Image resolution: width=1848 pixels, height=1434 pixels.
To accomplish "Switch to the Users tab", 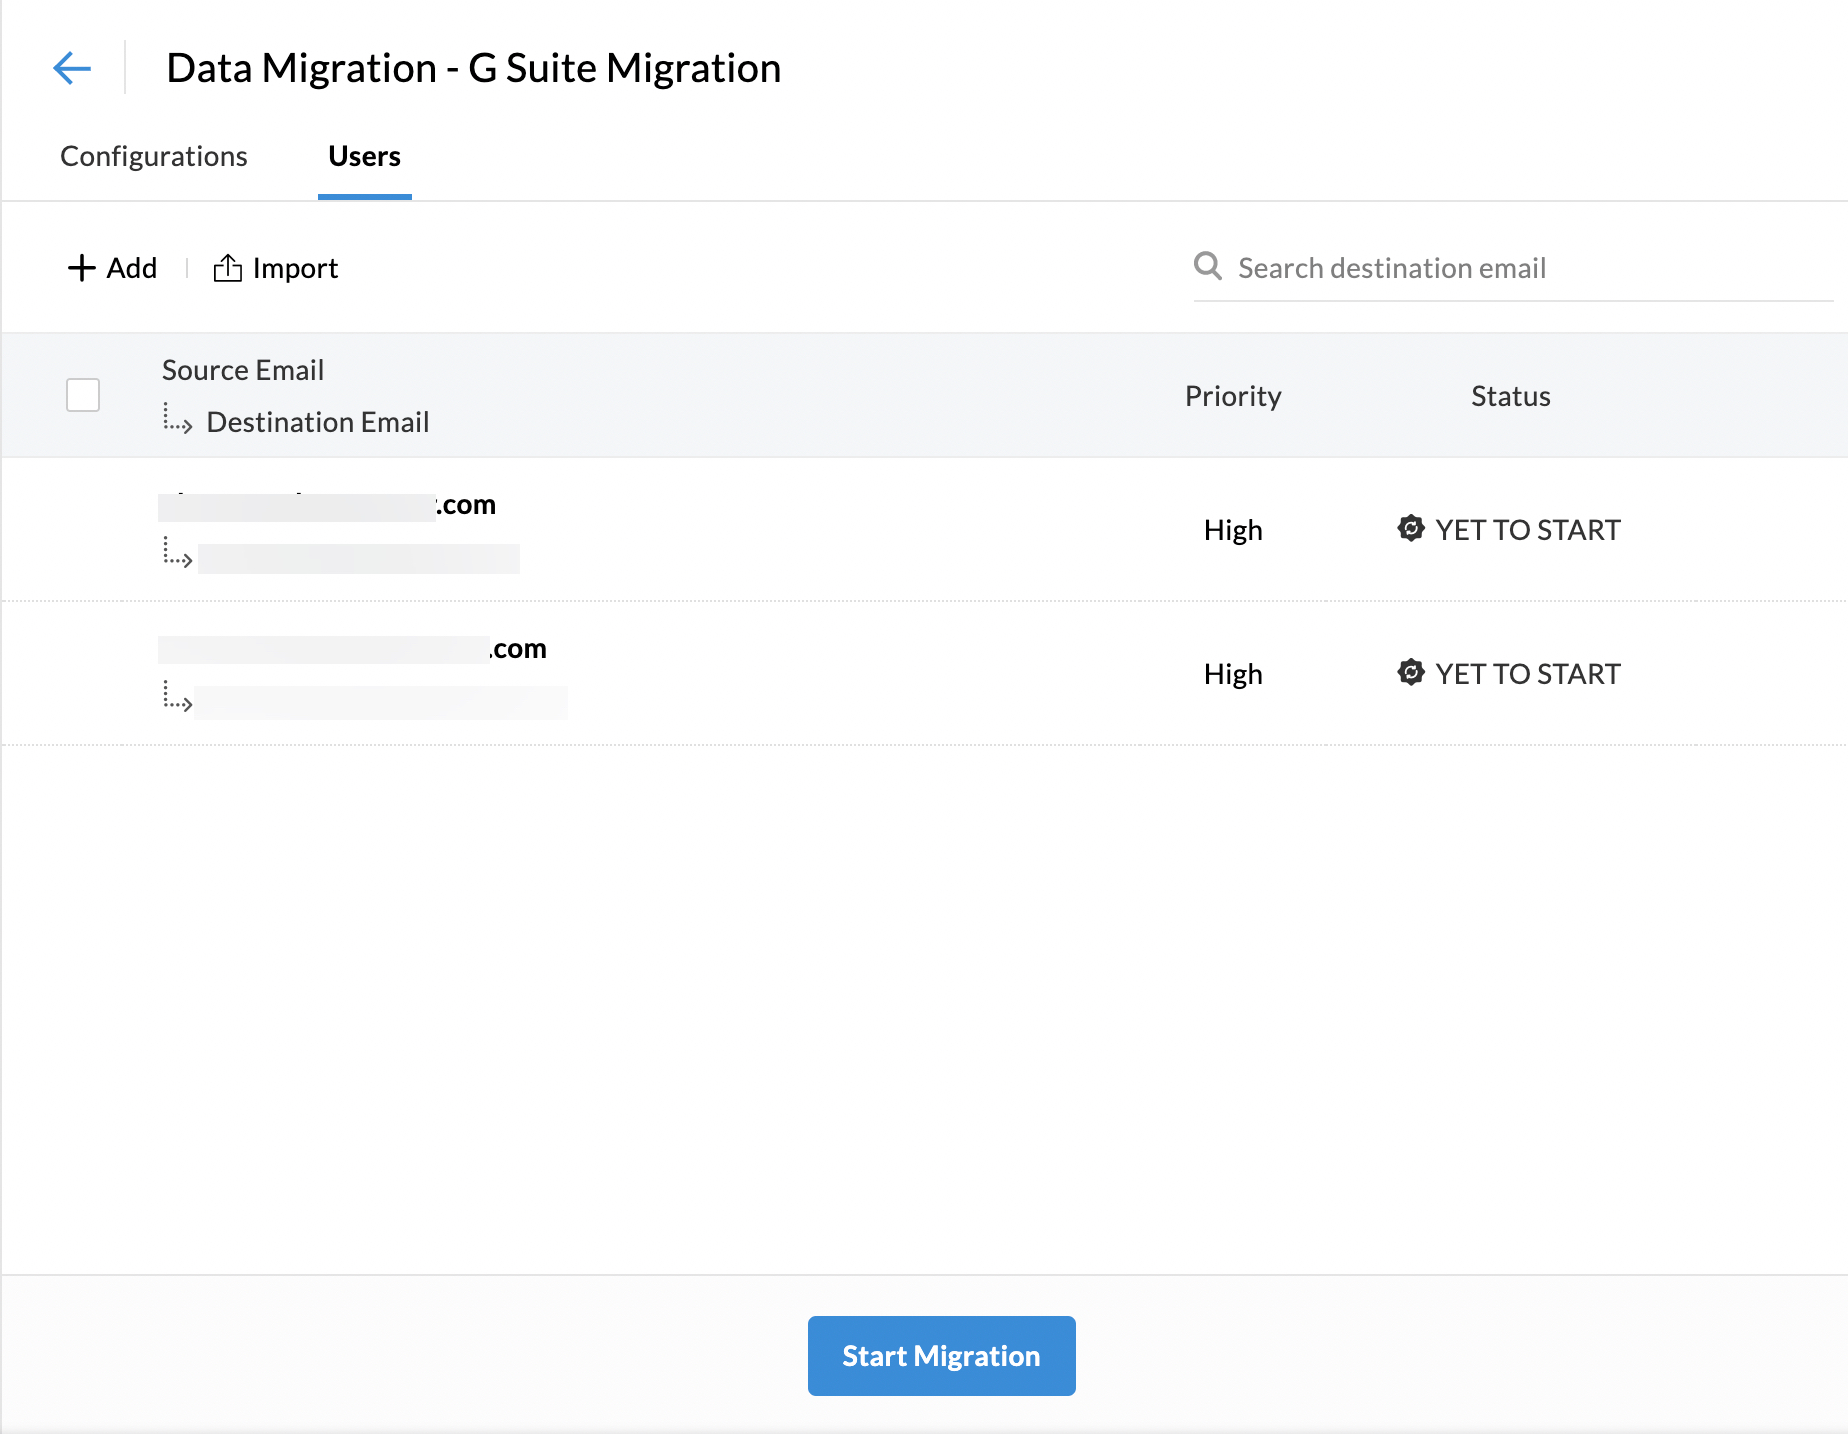I will [364, 156].
